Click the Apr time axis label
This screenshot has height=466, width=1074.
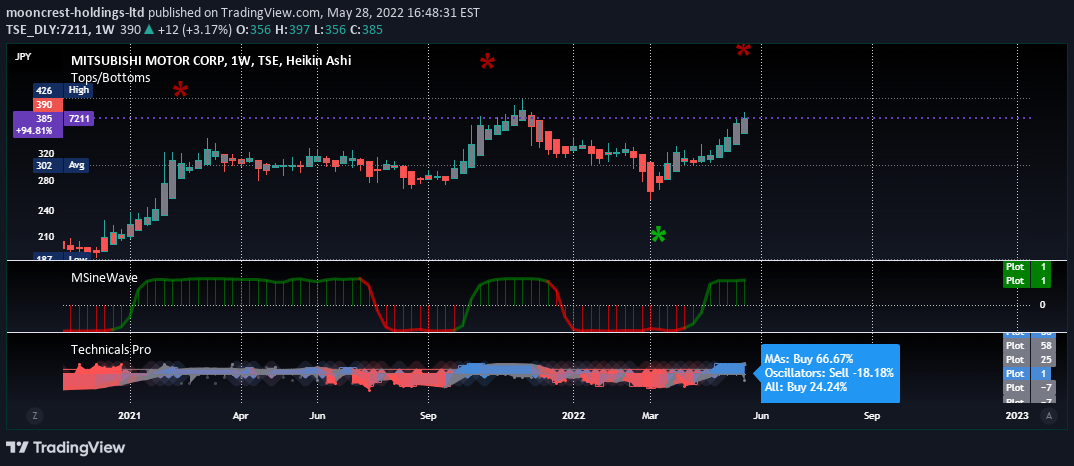click(x=240, y=415)
